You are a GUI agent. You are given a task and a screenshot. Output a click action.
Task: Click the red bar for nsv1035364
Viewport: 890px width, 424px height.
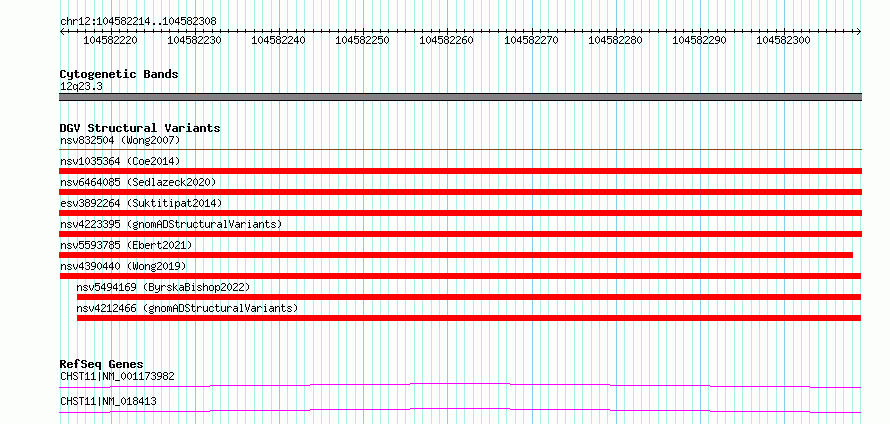click(x=461, y=171)
